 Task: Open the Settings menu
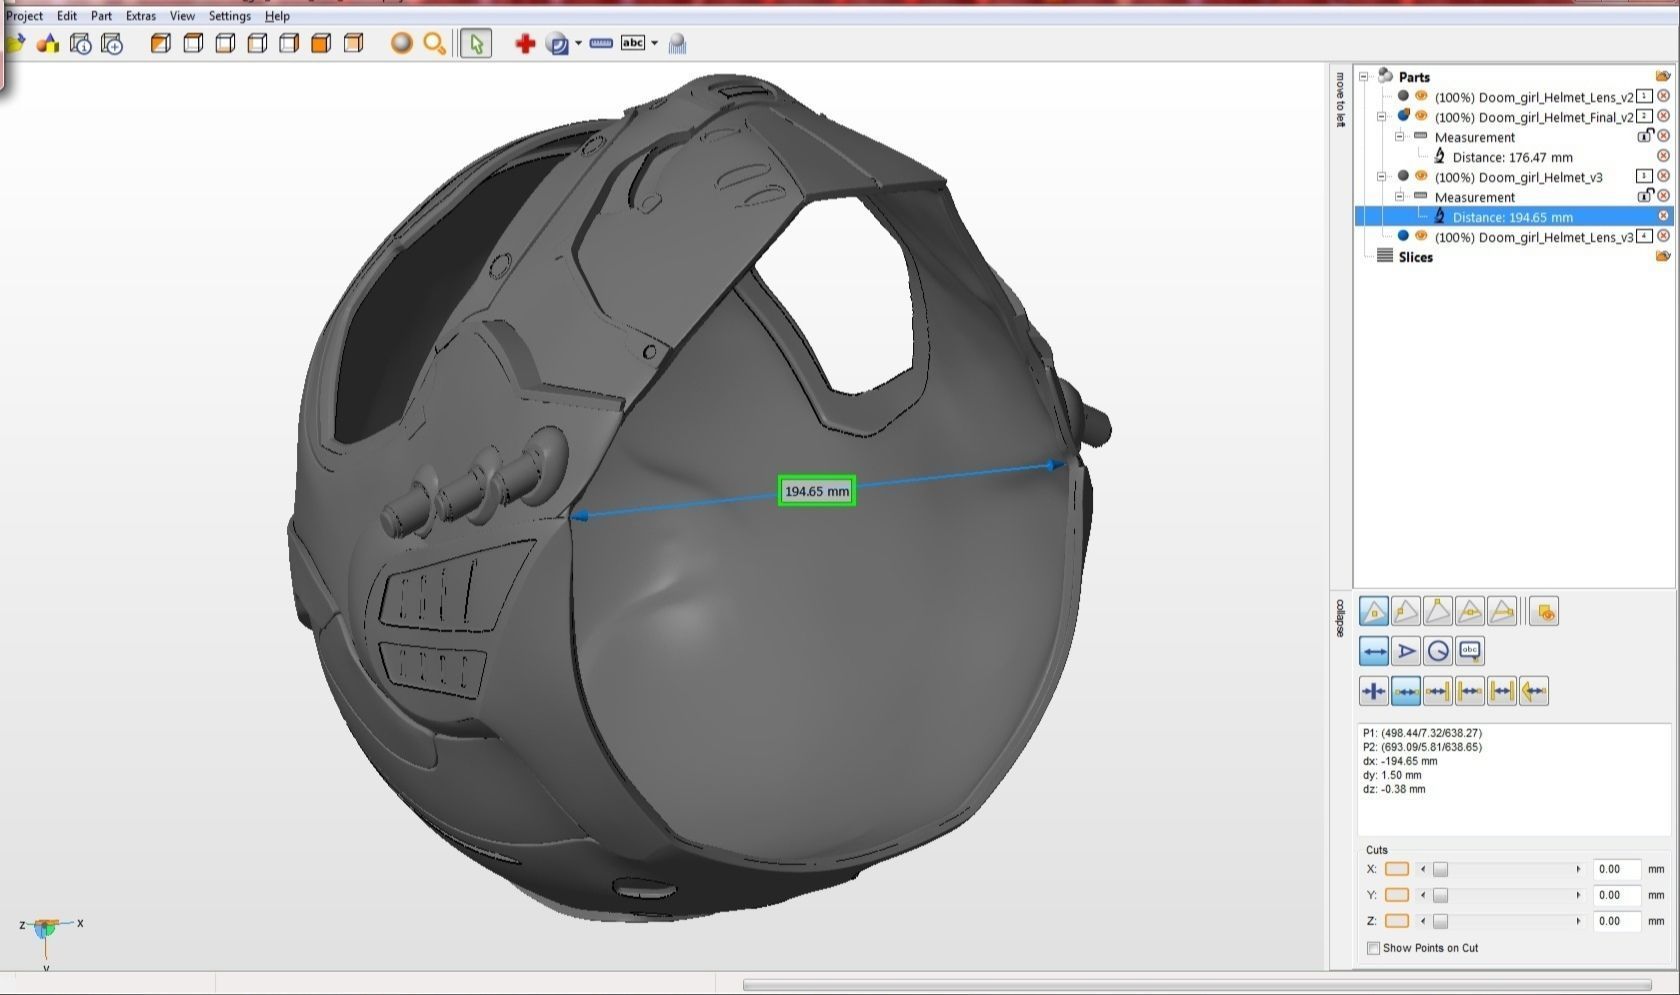(229, 16)
